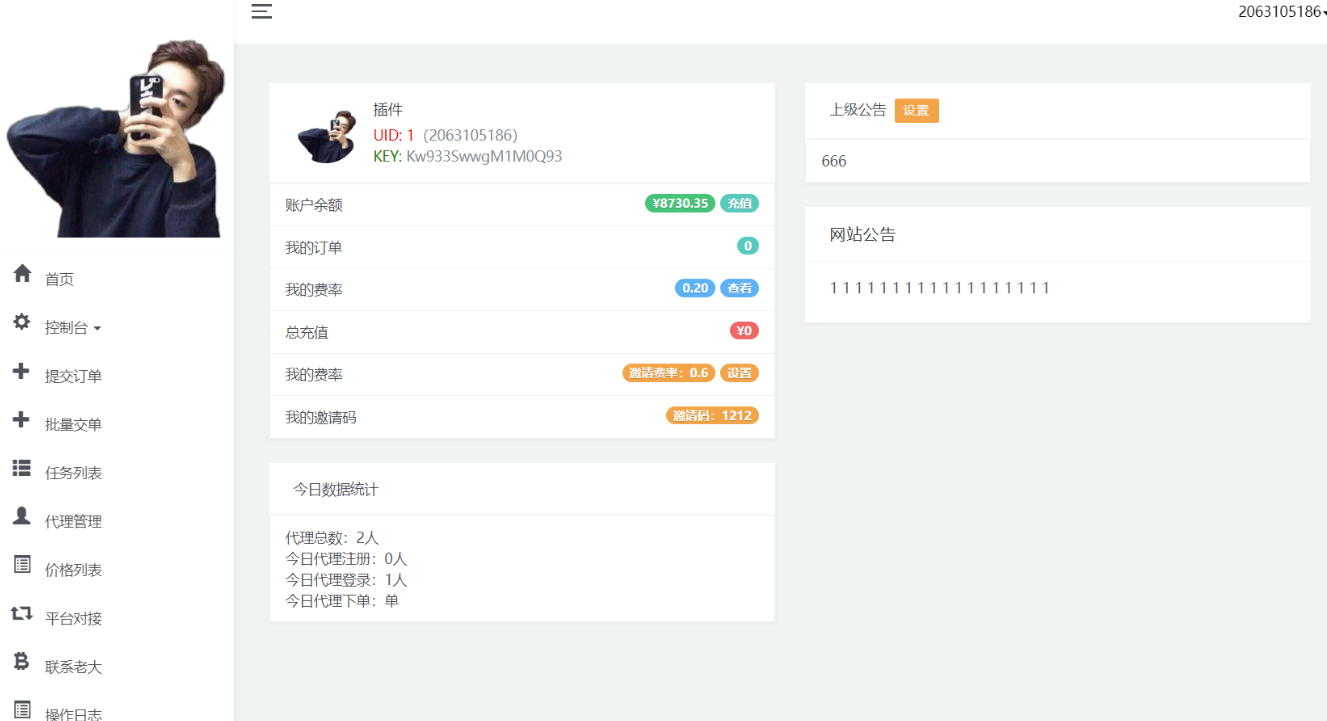Click the home icon beside 首页

[x=22, y=274]
